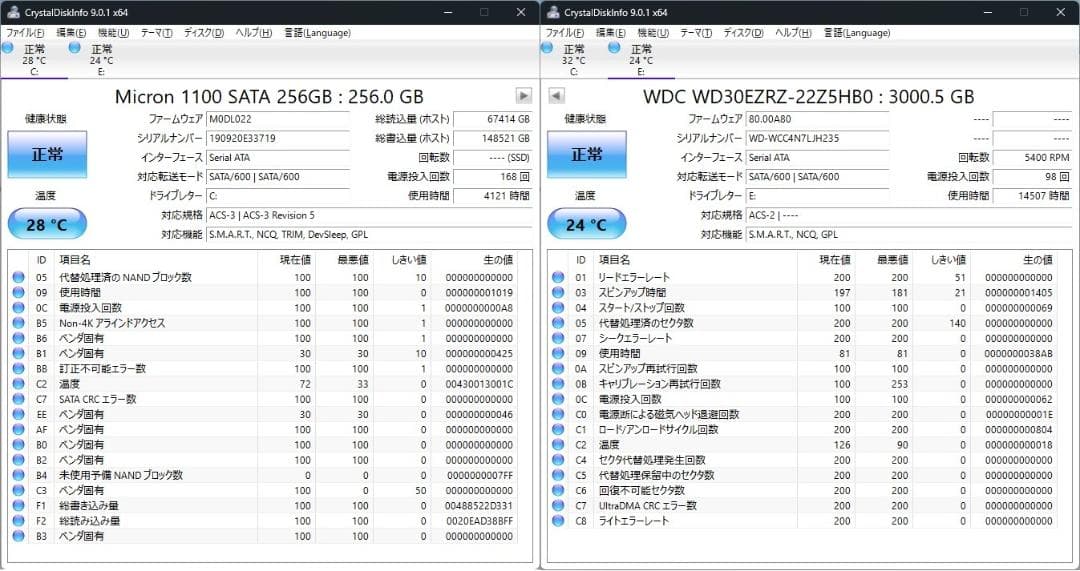Click status icon for キャリブレーション再試行回数 row

[x=558, y=384]
